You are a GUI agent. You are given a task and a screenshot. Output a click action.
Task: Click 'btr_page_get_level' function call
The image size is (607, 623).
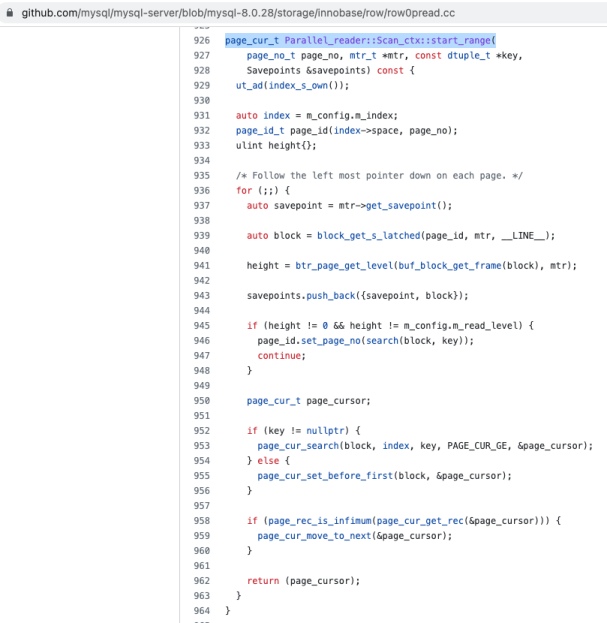344,266
